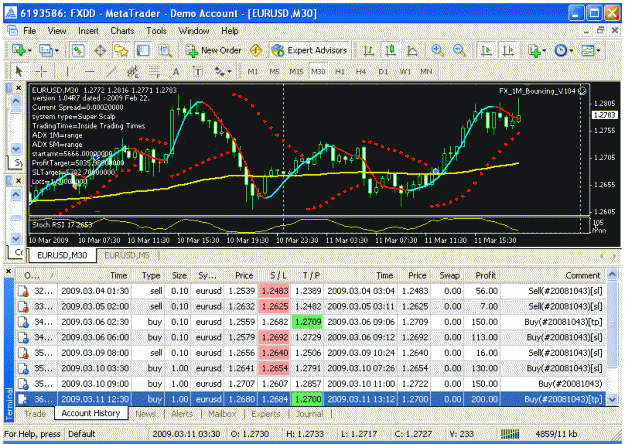The height and width of the screenshot is (444, 625).
Task: Open MetaEditor via the yellow diamond icon
Action: pyautogui.click(x=256, y=51)
